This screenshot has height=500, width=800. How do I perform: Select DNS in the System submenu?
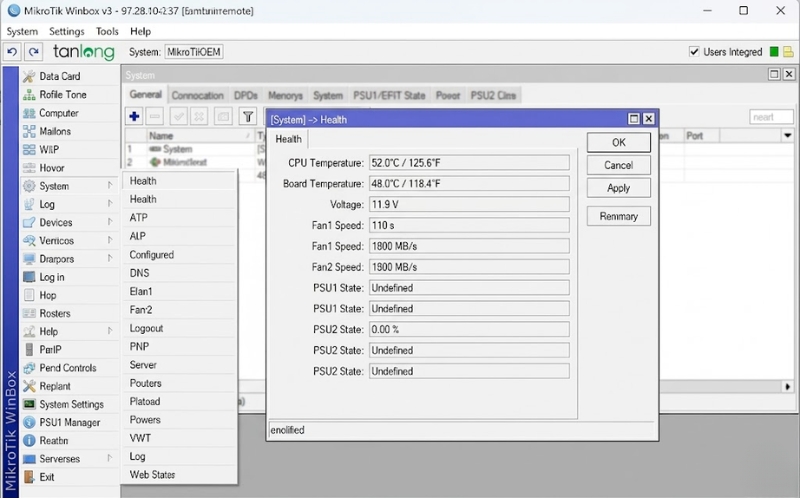pos(139,273)
